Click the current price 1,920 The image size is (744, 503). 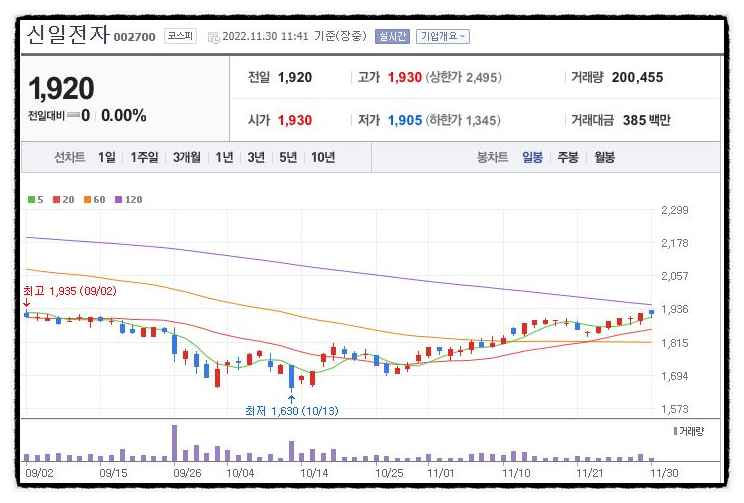click(61, 88)
